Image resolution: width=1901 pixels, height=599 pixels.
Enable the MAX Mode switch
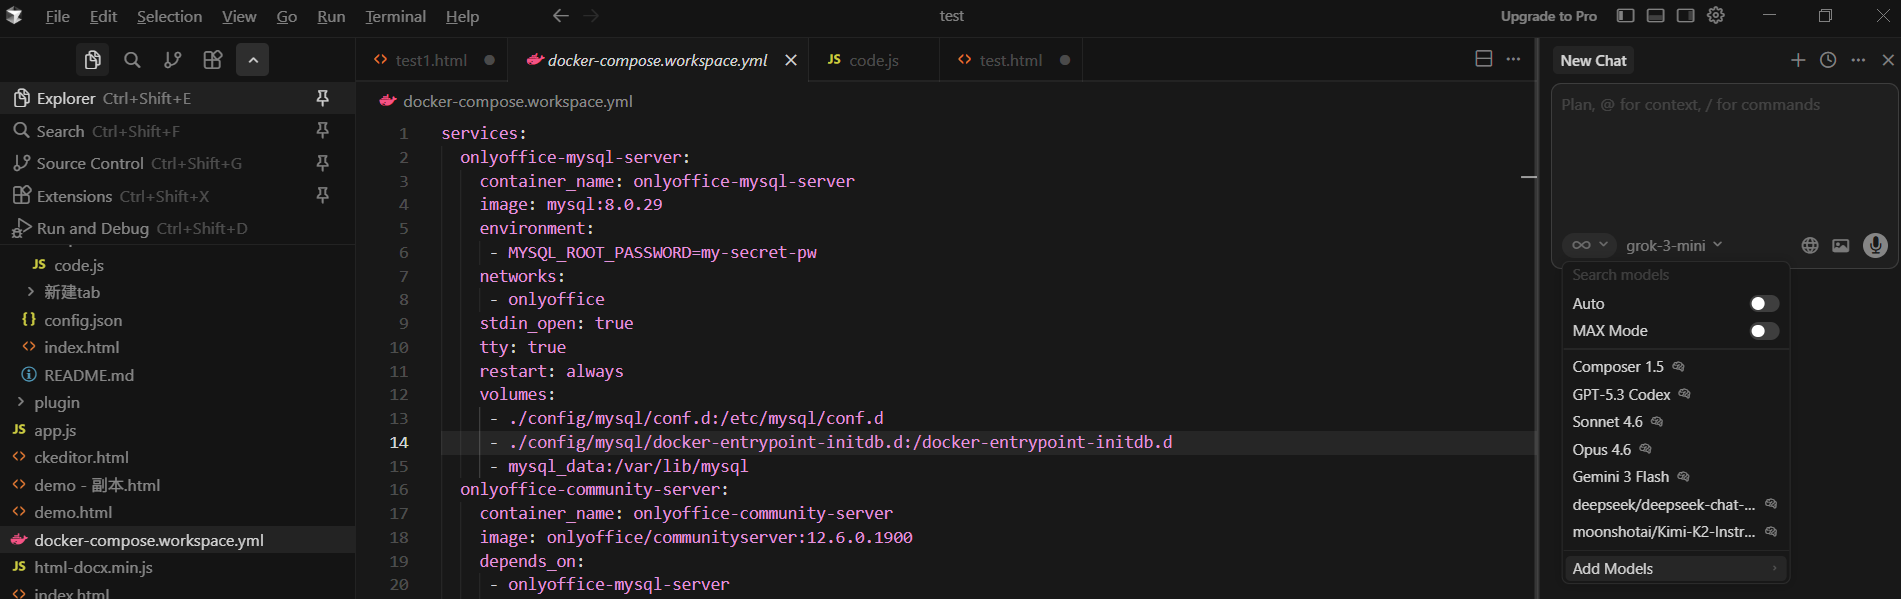(x=1764, y=331)
